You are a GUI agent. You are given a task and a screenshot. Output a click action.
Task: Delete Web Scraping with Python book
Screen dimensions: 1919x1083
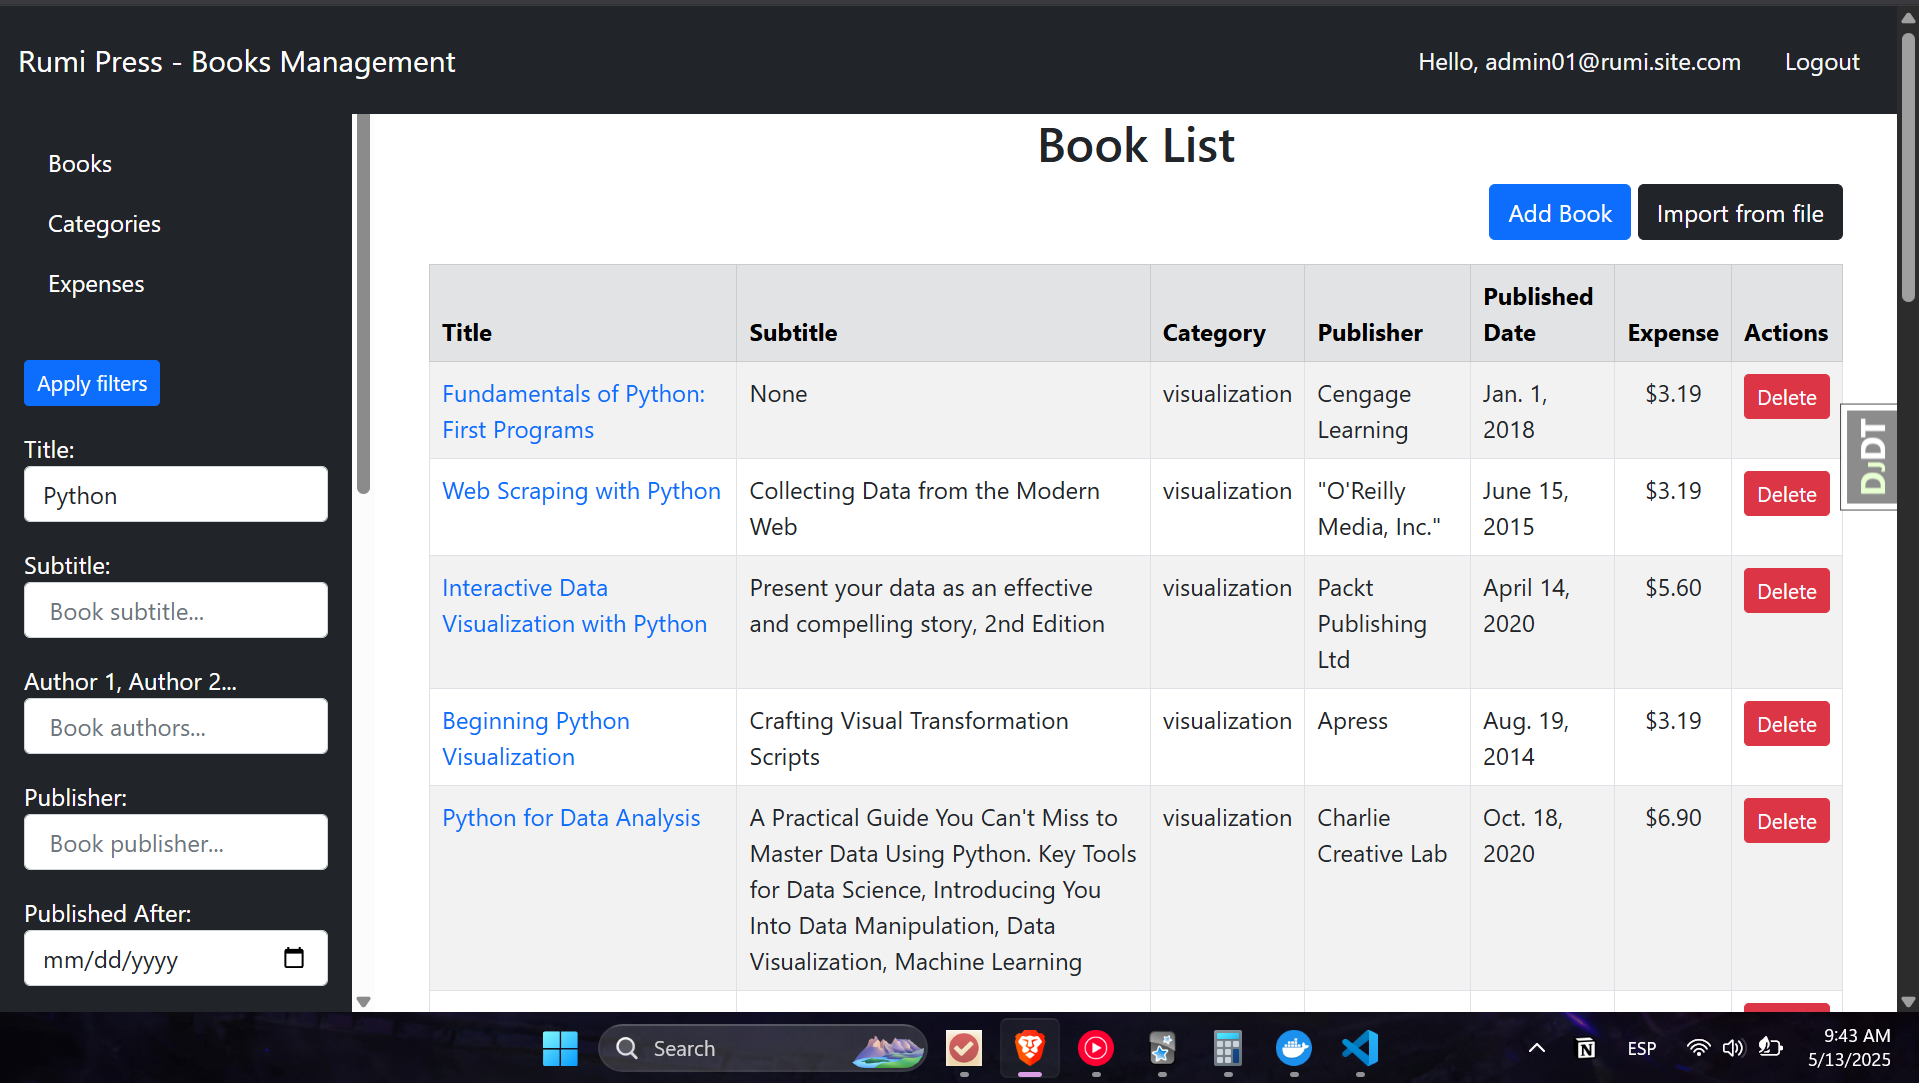click(x=1786, y=494)
